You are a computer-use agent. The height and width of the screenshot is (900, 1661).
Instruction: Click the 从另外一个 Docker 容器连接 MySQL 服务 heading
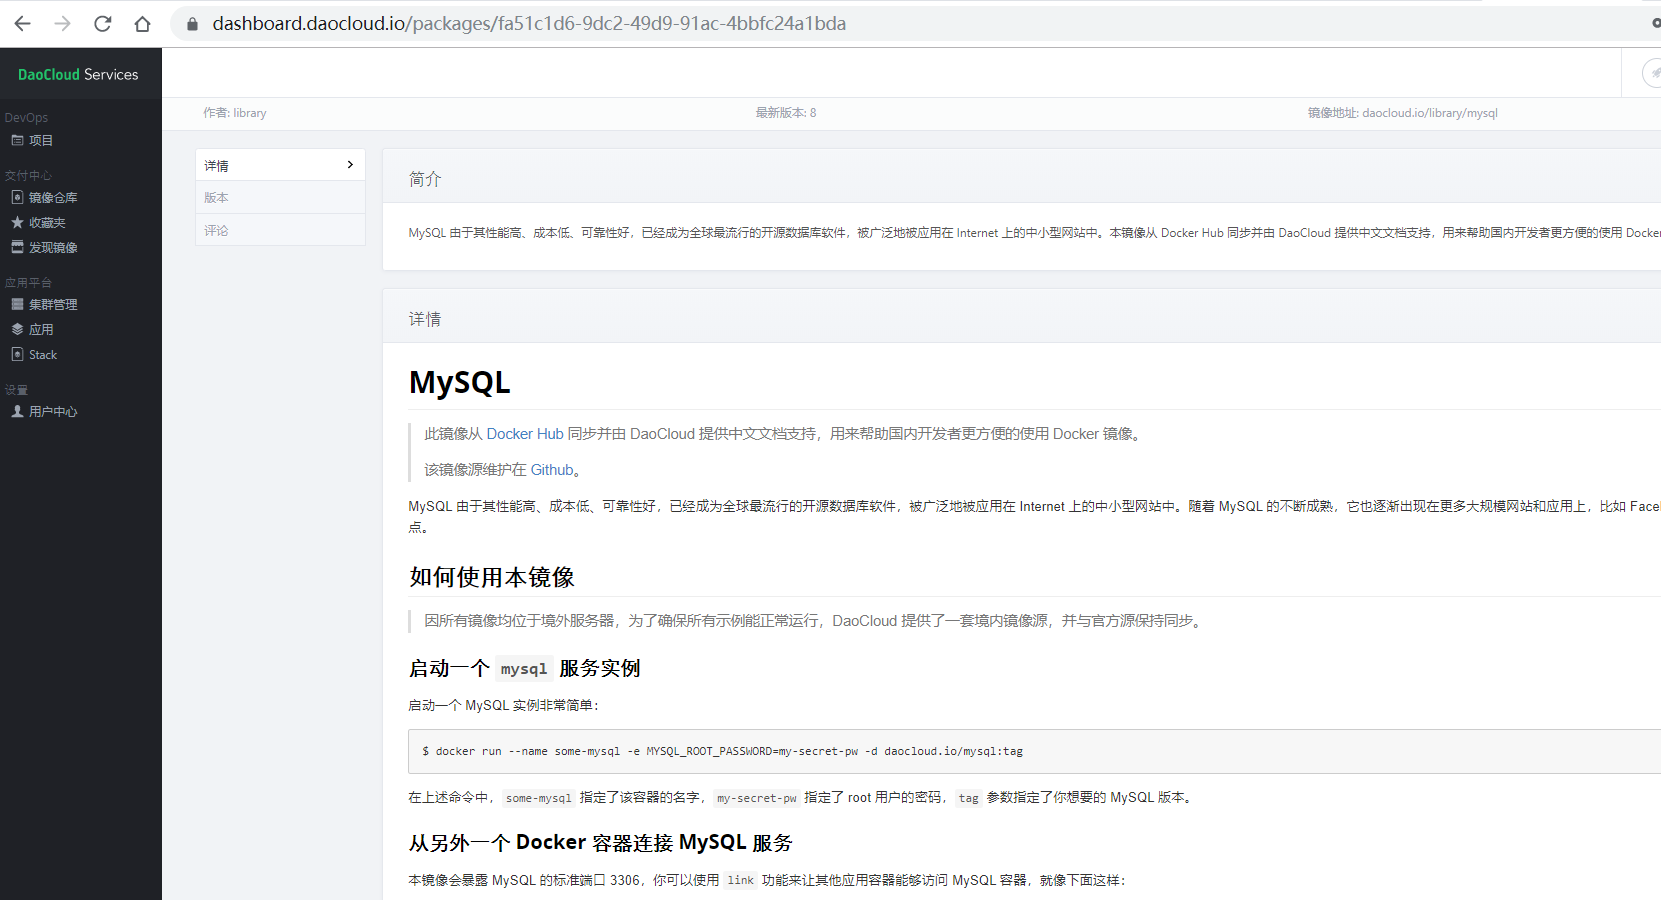pyautogui.click(x=601, y=843)
